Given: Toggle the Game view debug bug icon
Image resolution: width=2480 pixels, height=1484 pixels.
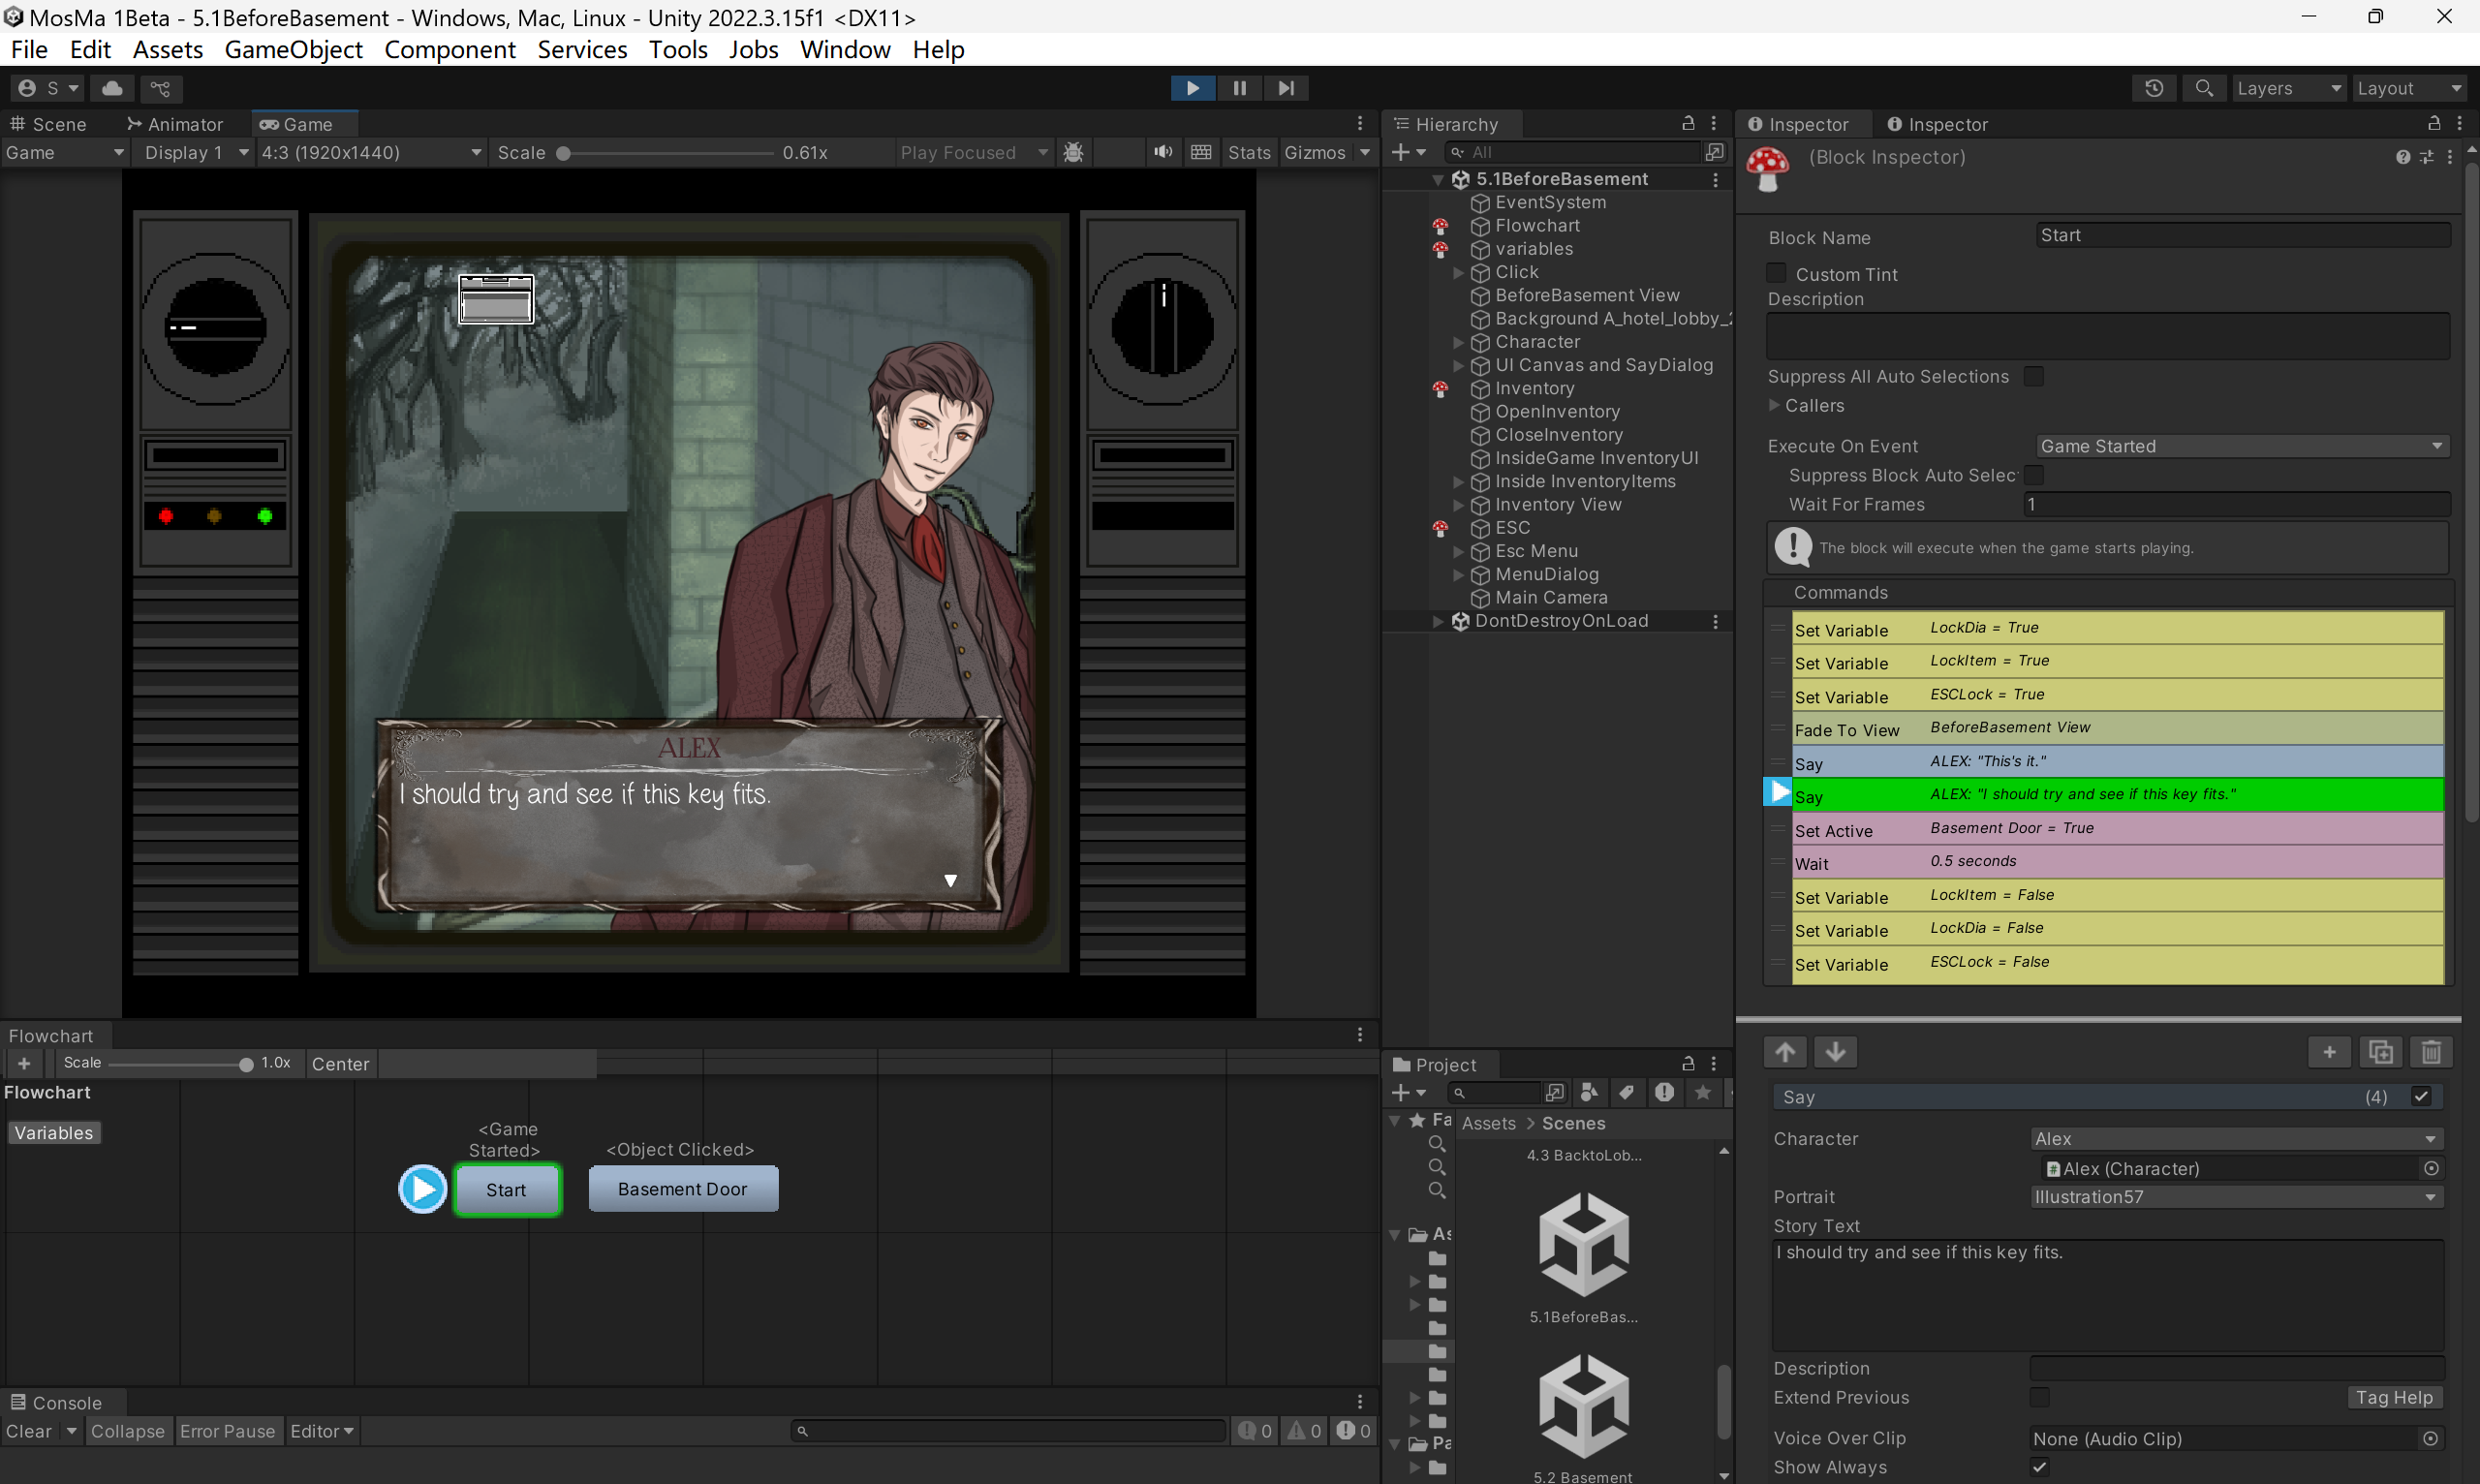Looking at the screenshot, I should click(x=1073, y=152).
